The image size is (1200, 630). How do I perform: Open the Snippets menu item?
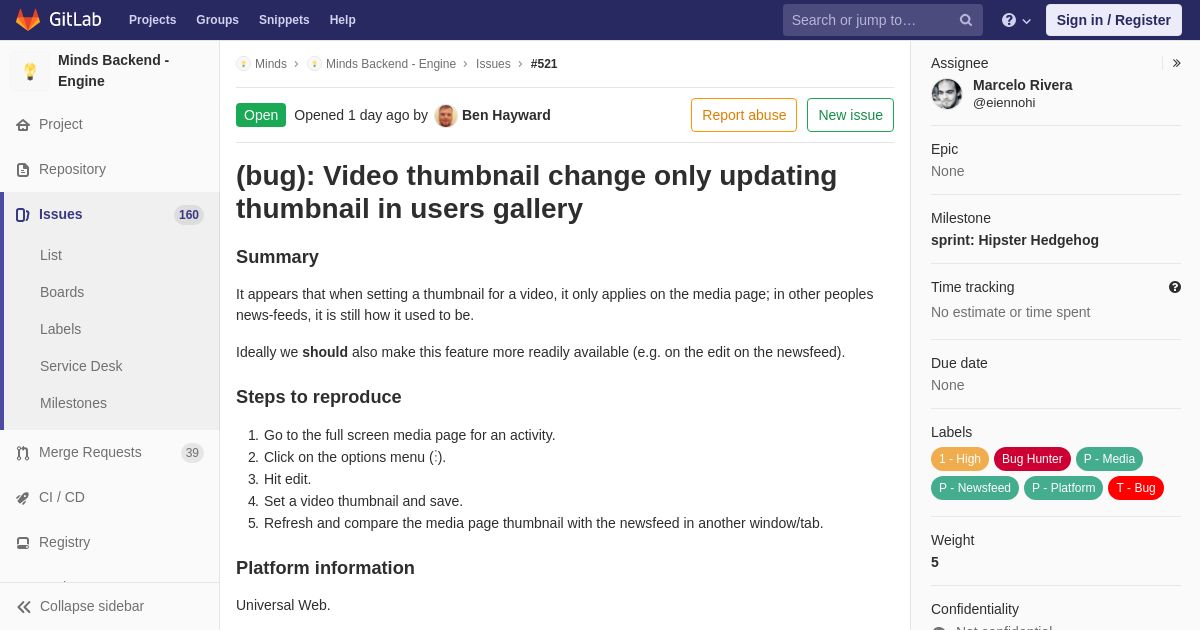[x=284, y=20]
